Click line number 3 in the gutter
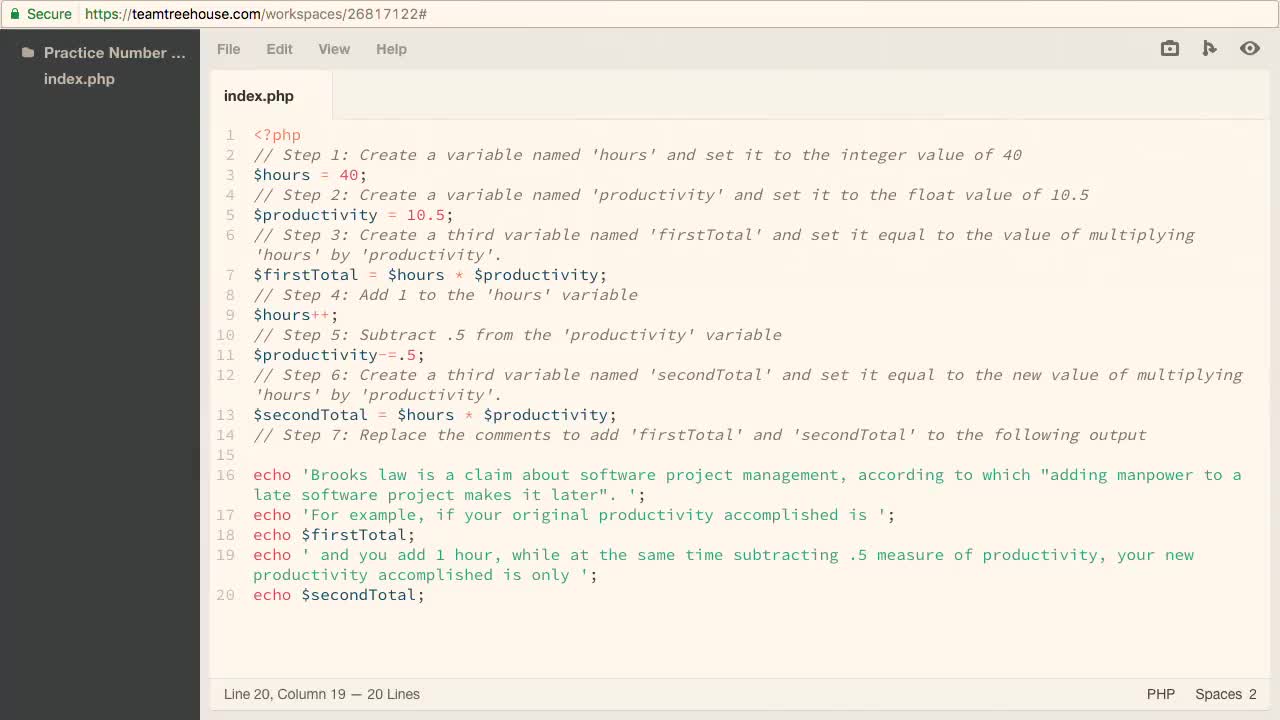Viewport: 1280px width, 720px height. 229,175
